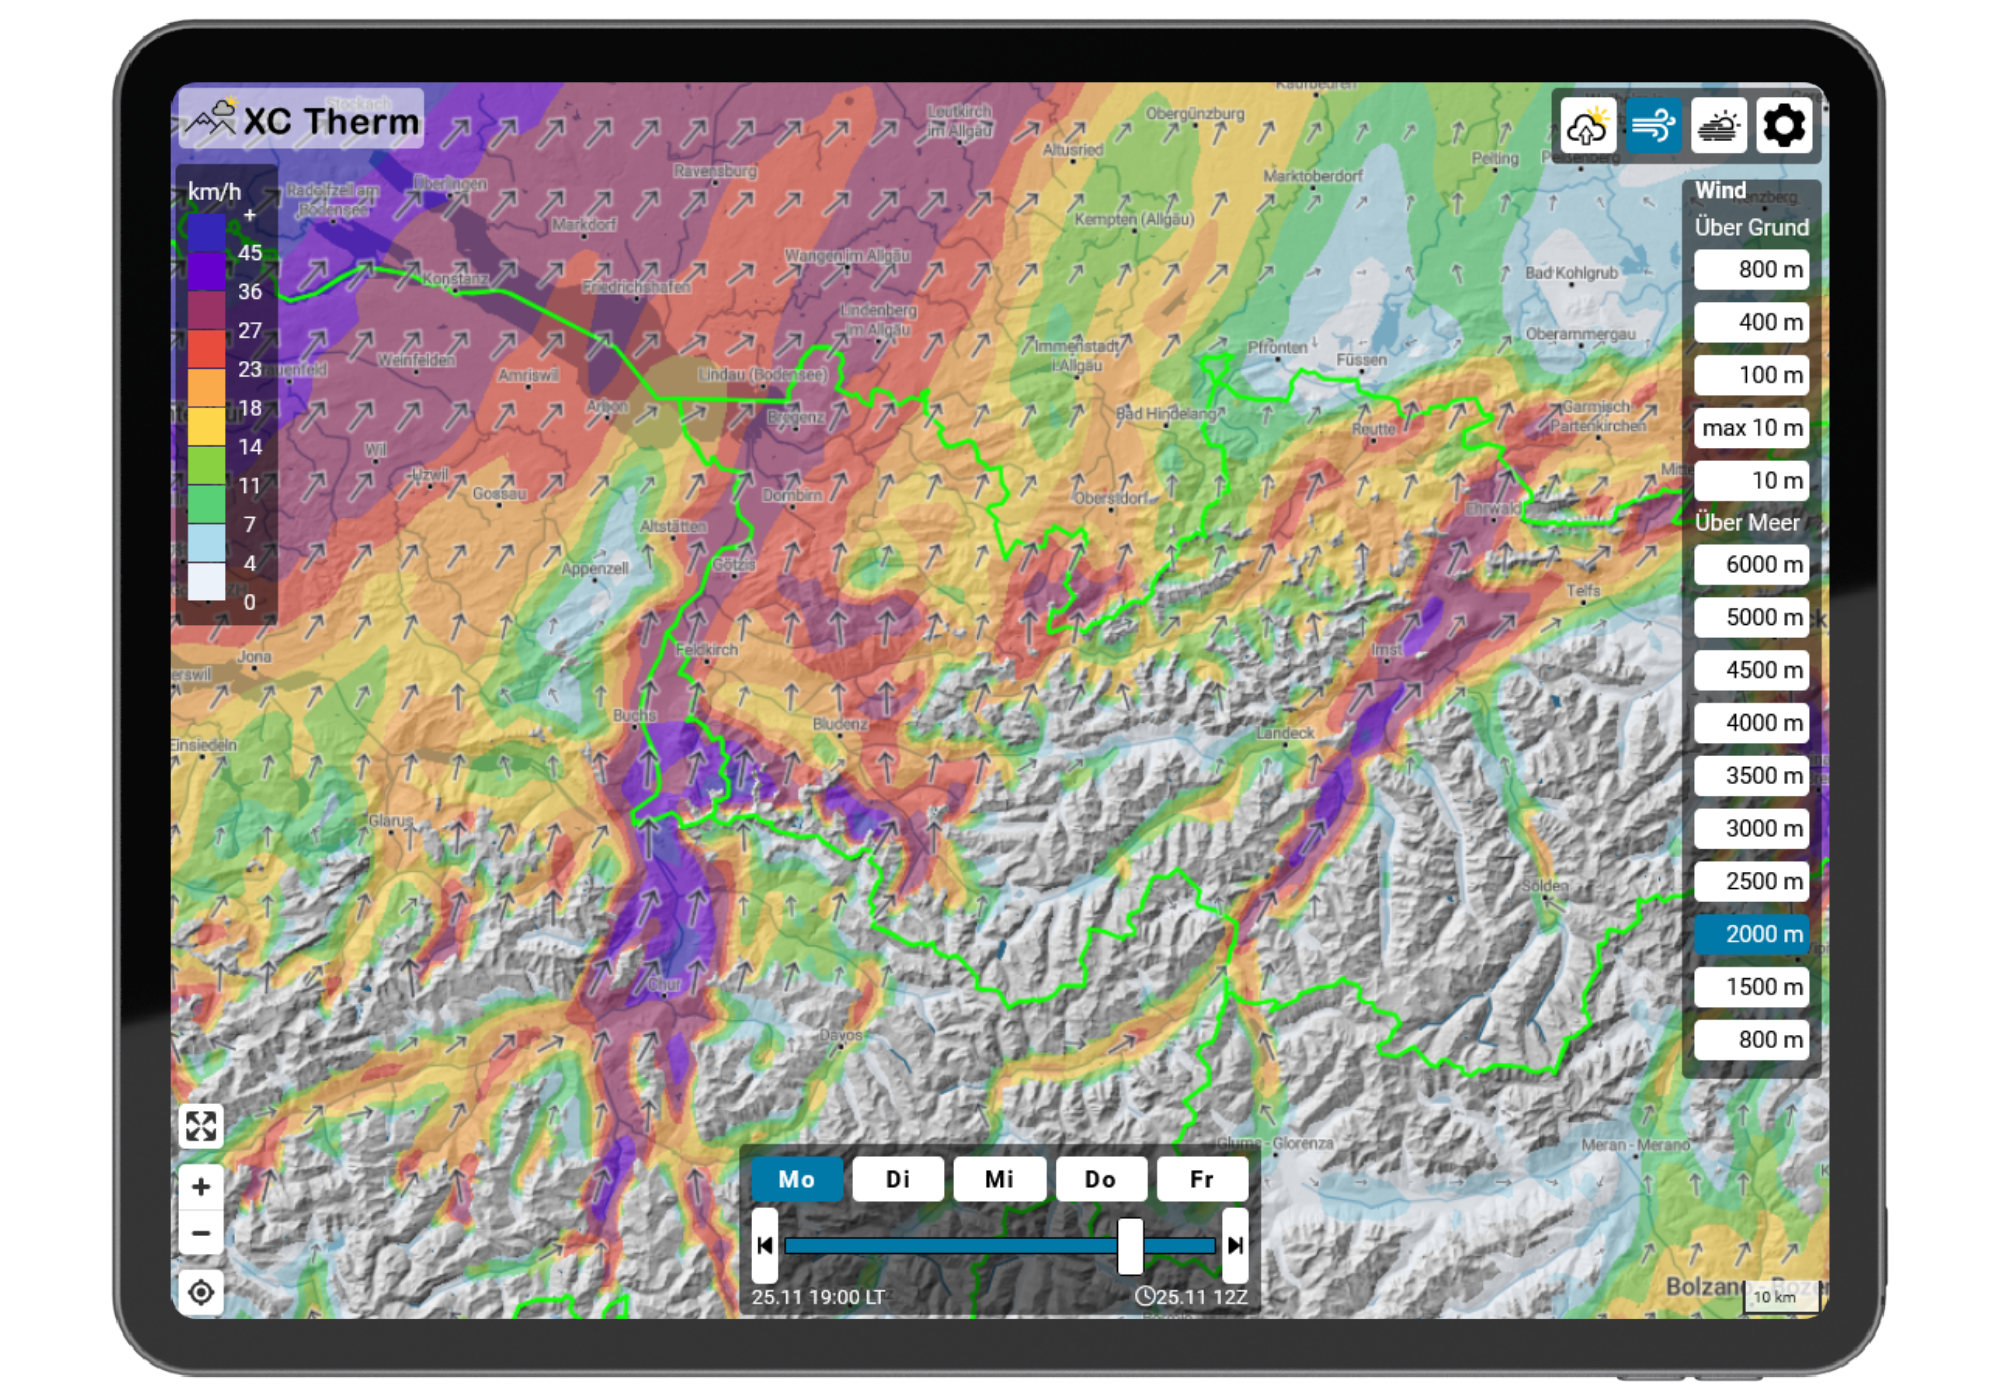
Task: Switch to the Do day tab
Action: [1101, 1179]
